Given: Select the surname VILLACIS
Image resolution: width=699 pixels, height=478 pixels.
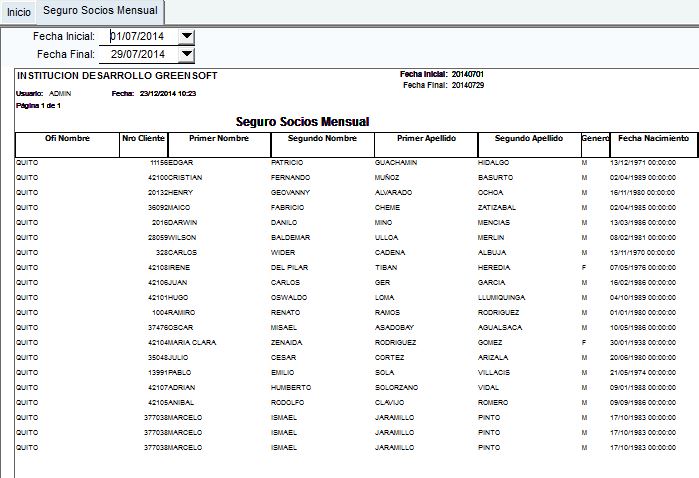Looking at the screenshot, I should (493, 372).
